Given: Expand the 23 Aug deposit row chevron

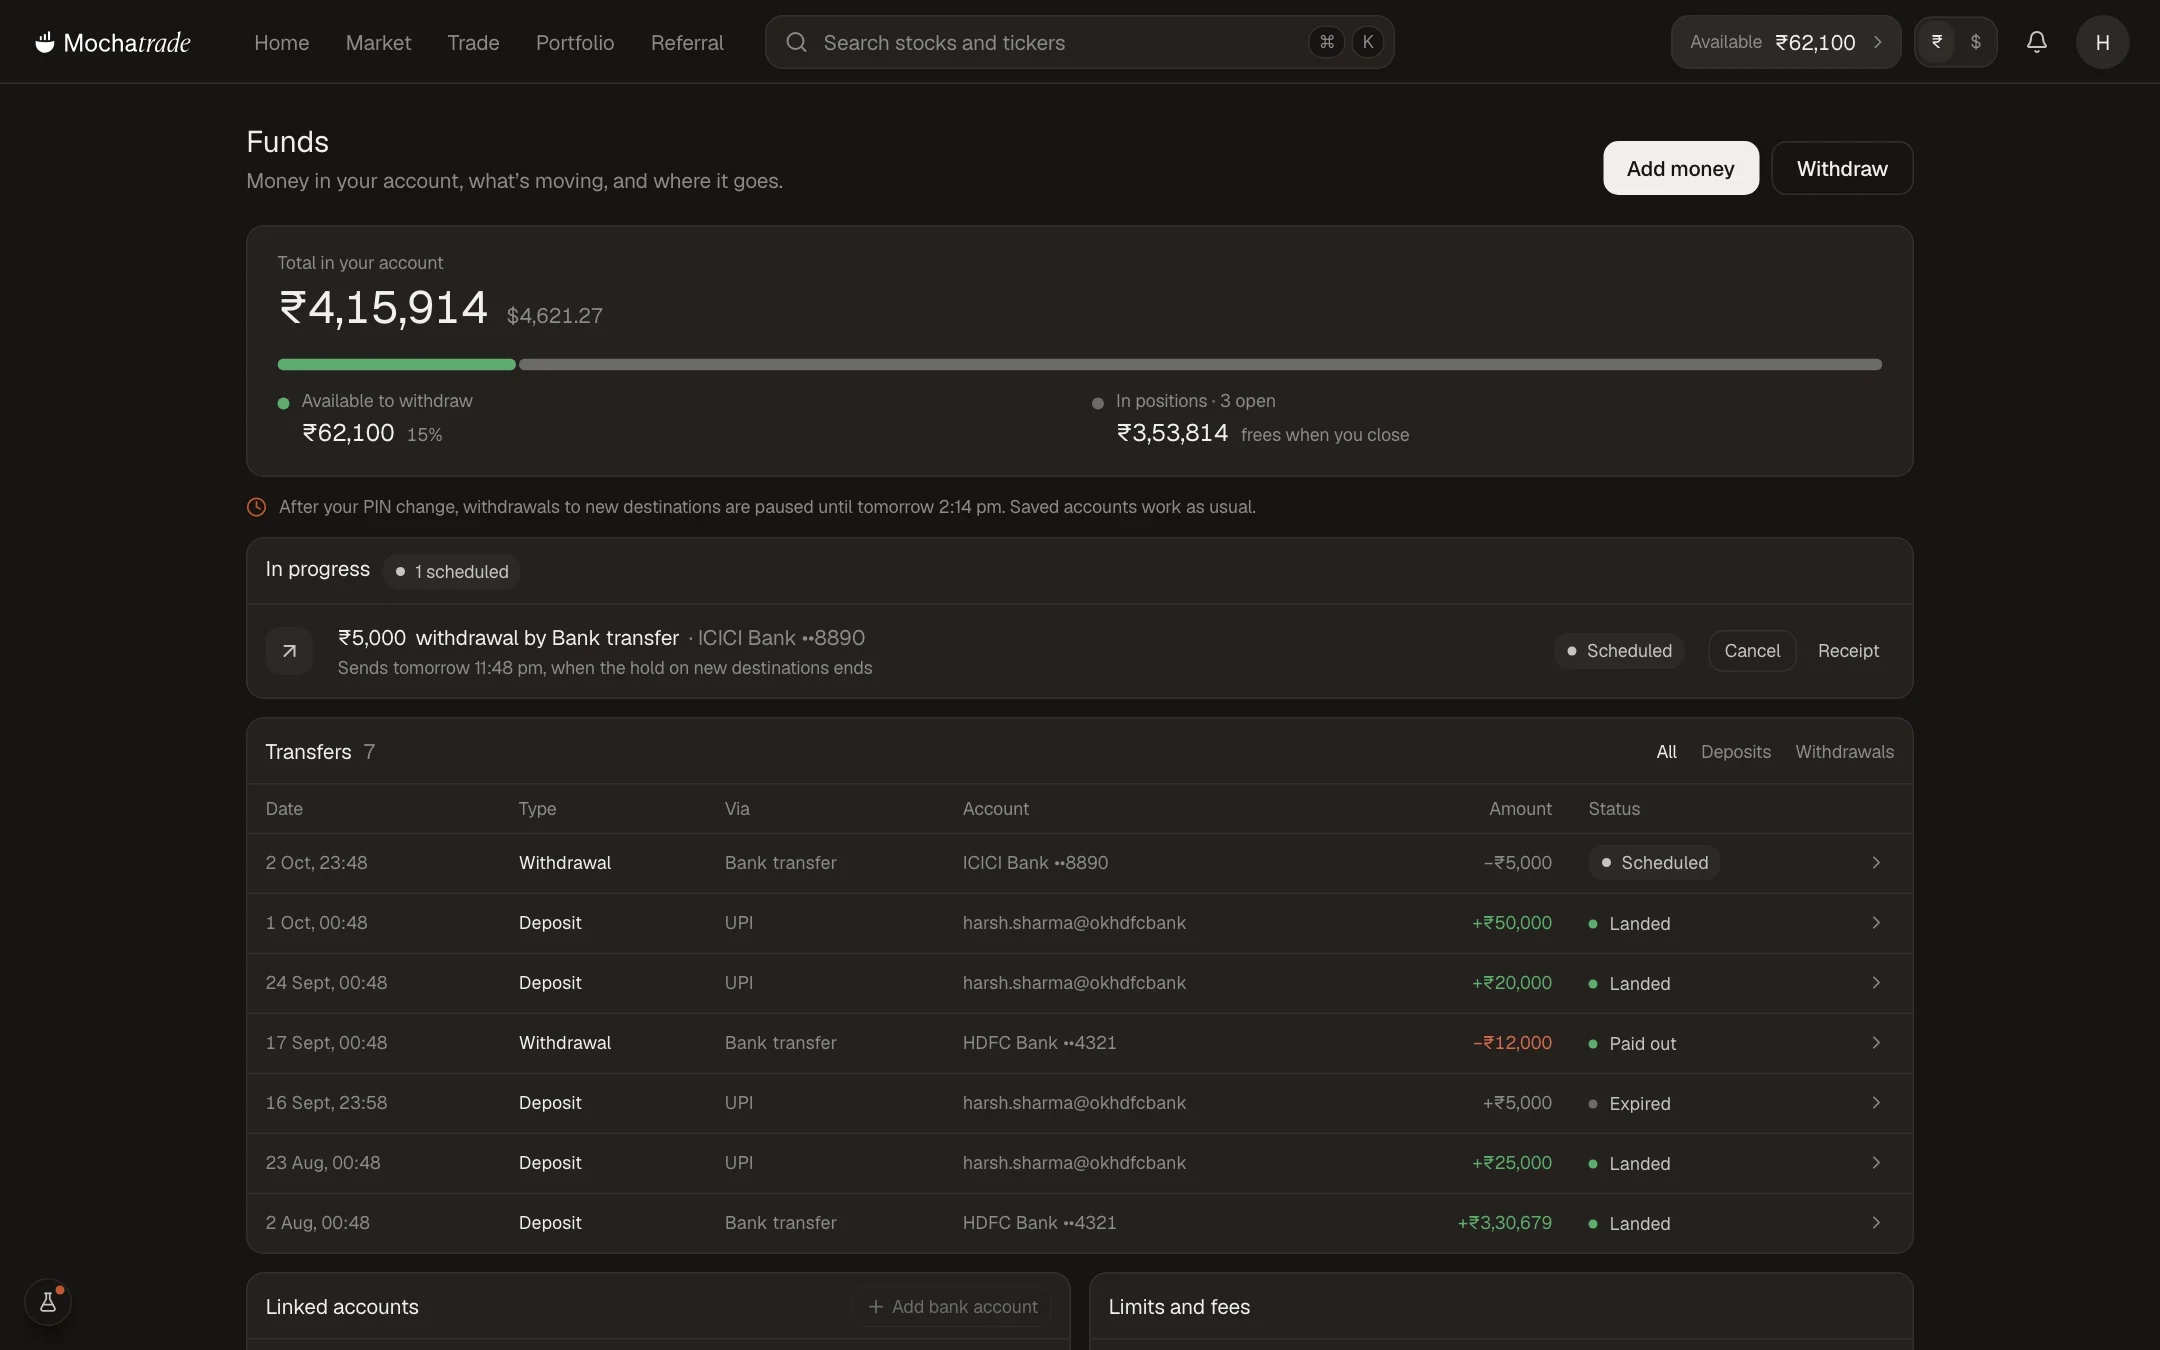Looking at the screenshot, I should (1876, 1162).
